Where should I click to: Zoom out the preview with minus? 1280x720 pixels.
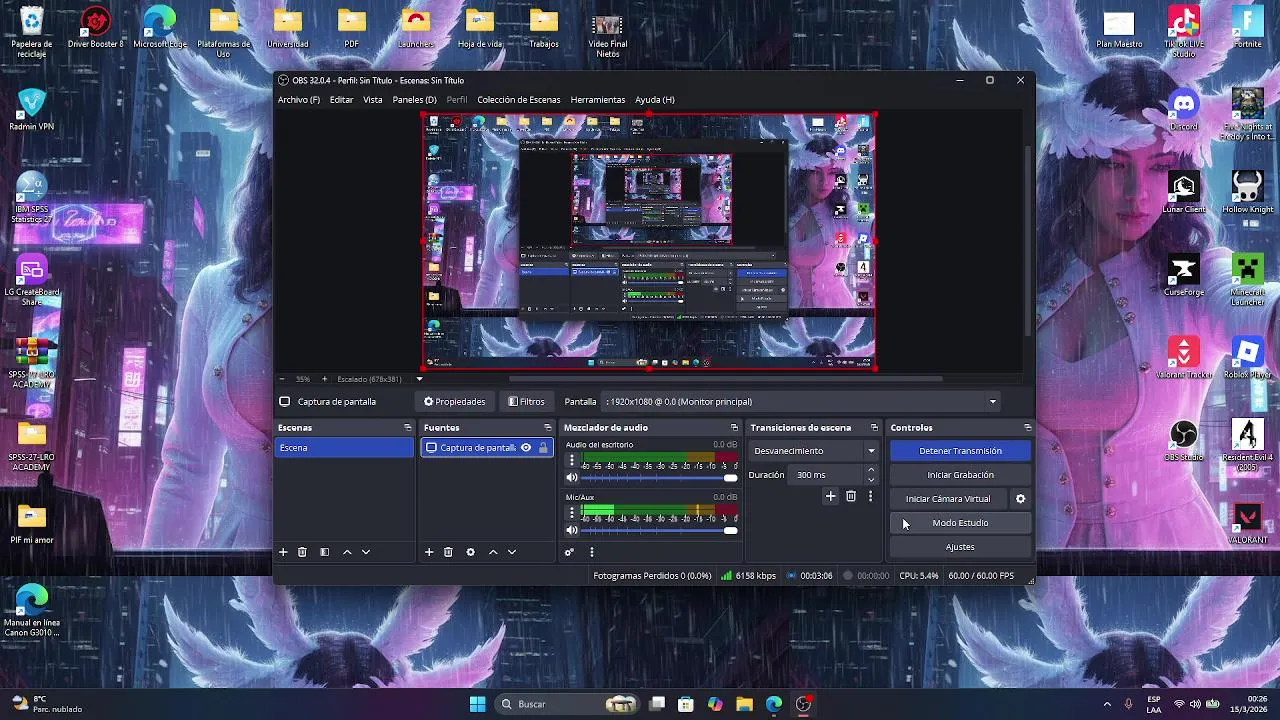(281, 379)
